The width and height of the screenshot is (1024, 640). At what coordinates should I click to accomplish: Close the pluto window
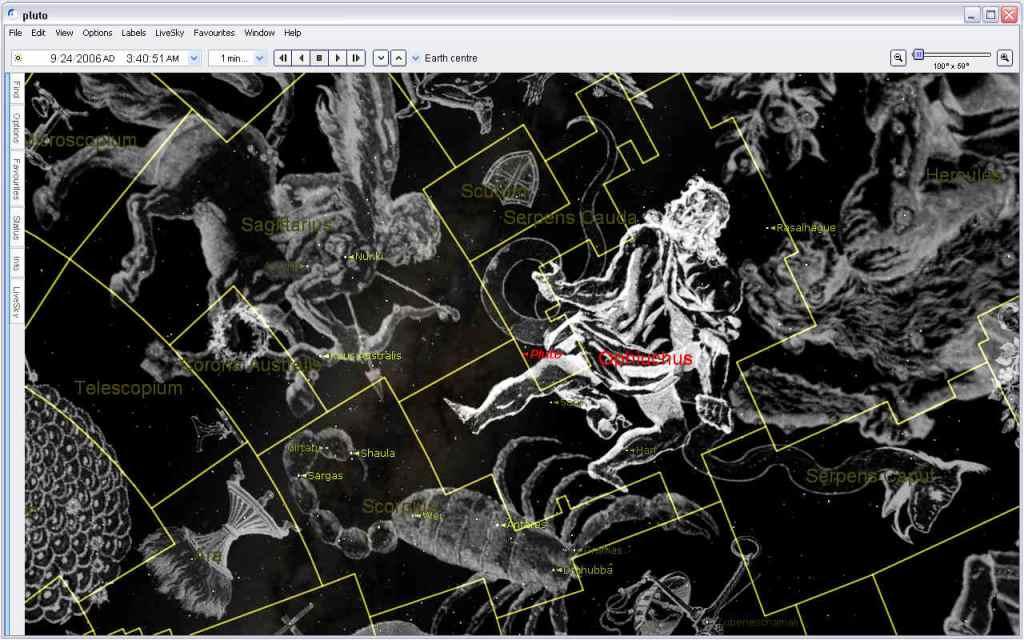tap(1010, 14)
